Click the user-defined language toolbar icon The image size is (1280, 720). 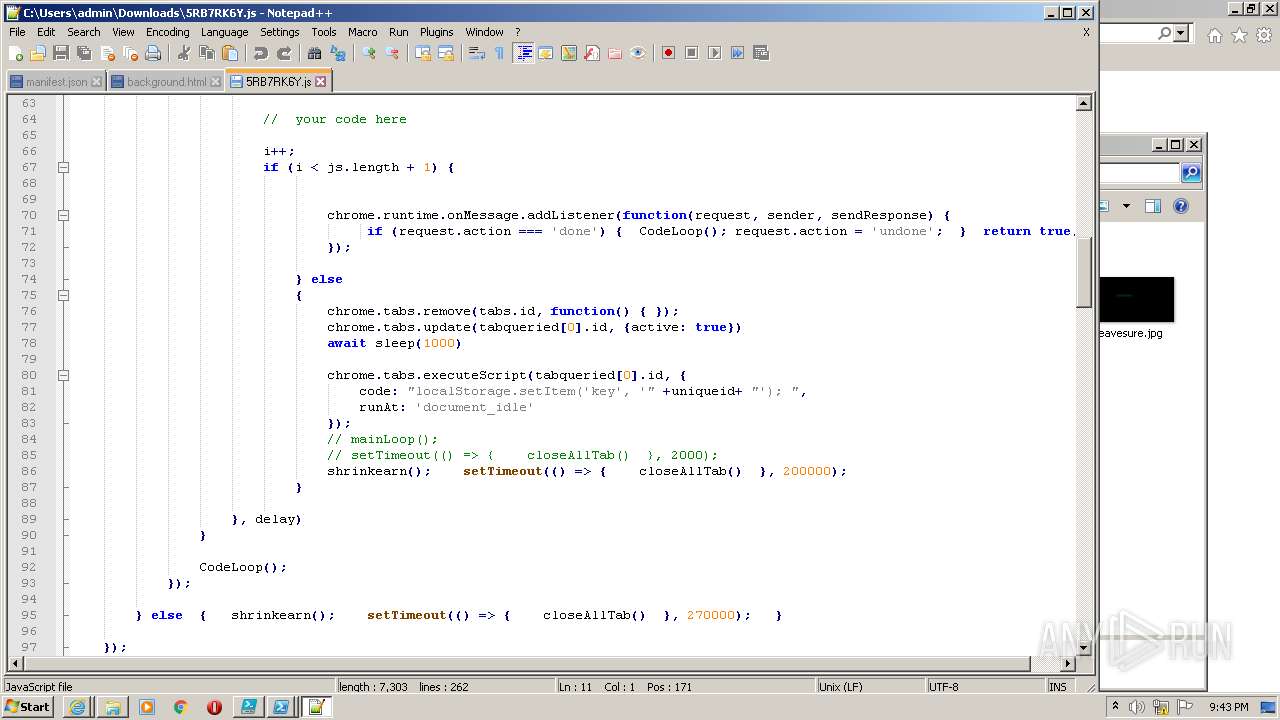pos(546,53)
